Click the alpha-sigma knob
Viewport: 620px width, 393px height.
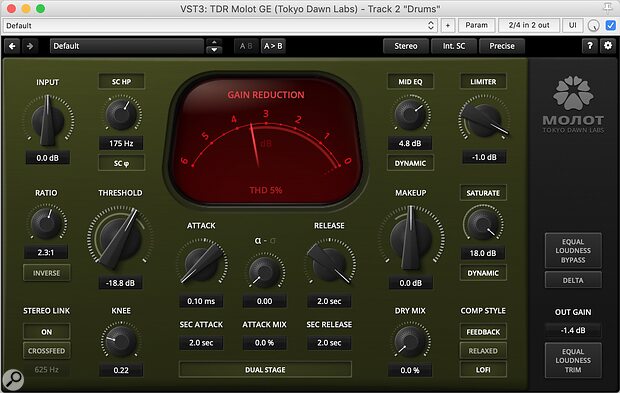coord(265,272)
